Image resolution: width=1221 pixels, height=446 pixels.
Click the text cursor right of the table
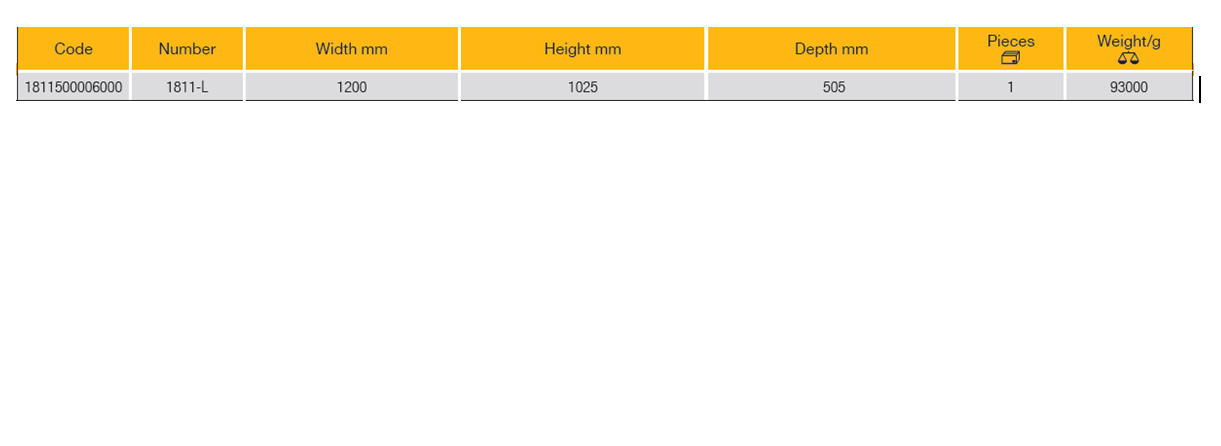[x=1199, y=89]
